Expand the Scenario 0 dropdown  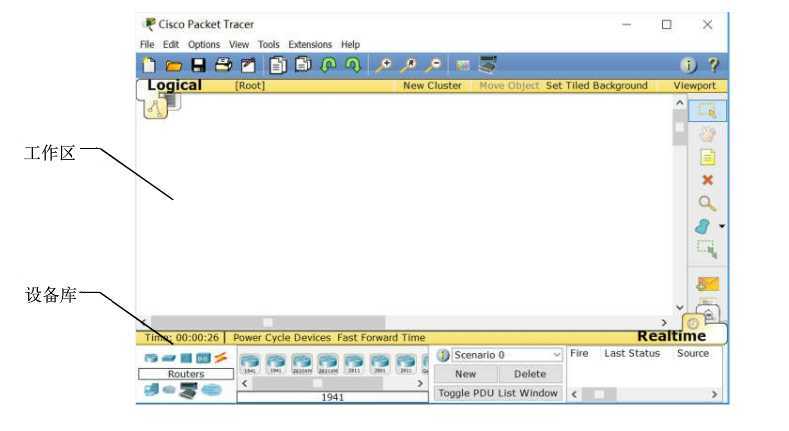(556, 355)
